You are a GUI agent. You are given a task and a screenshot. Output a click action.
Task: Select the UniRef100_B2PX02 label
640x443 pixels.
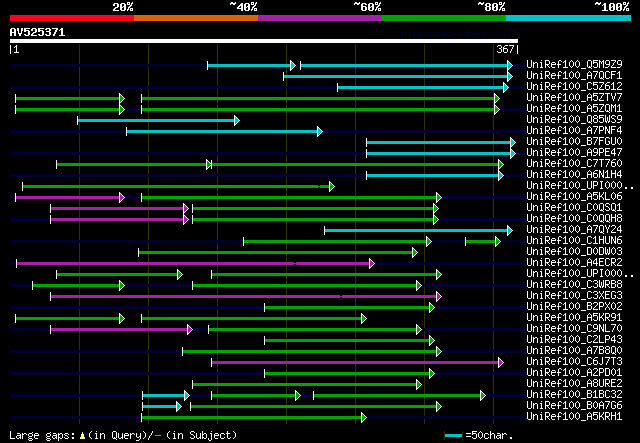574,307
